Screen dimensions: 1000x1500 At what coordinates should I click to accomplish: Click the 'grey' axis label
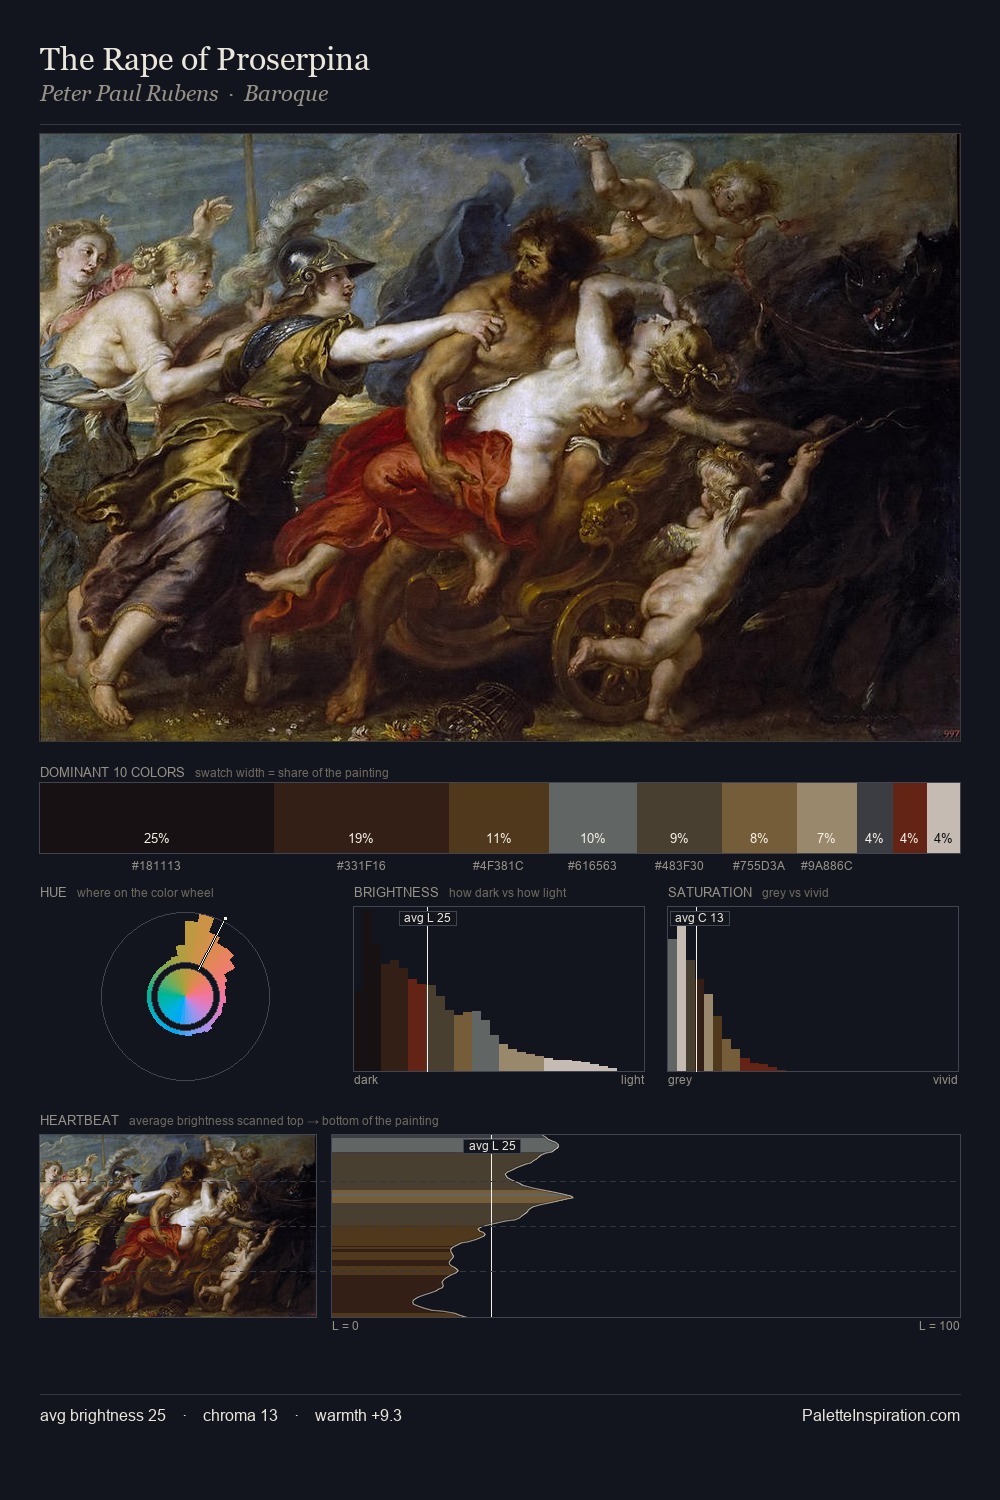tap(680, 1080)
